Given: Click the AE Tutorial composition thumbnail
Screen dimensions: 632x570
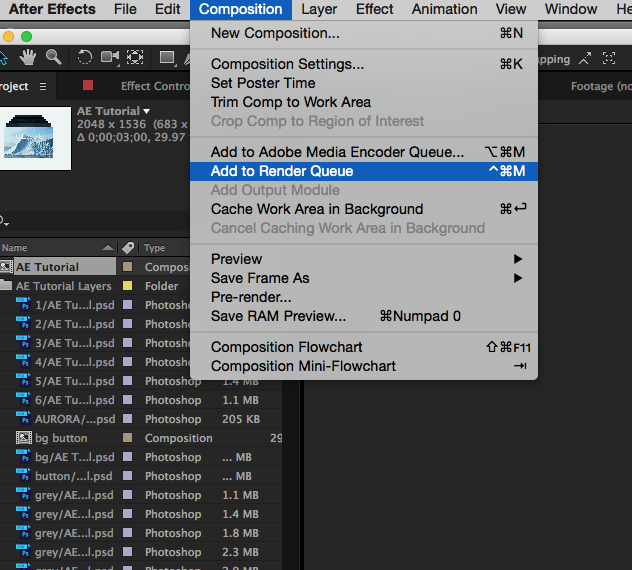Looking at the screenshot, I should pyautogui.click(x=35, y=138).
